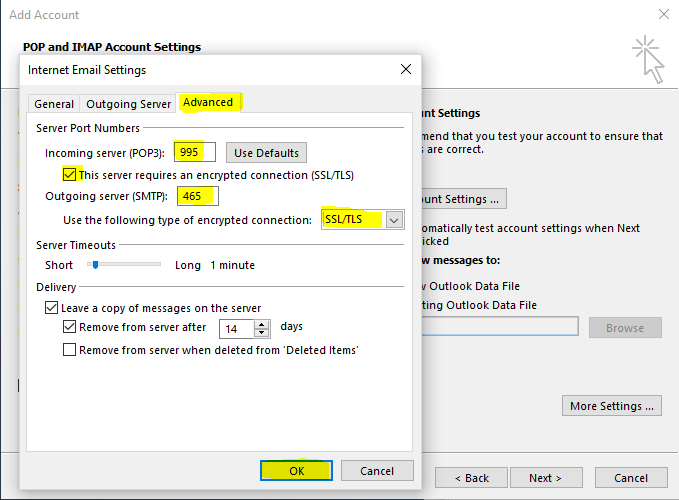The height and width of the screenshot is (500, 679).
Task: Select the Advanced tab
Action: (208, 102)
